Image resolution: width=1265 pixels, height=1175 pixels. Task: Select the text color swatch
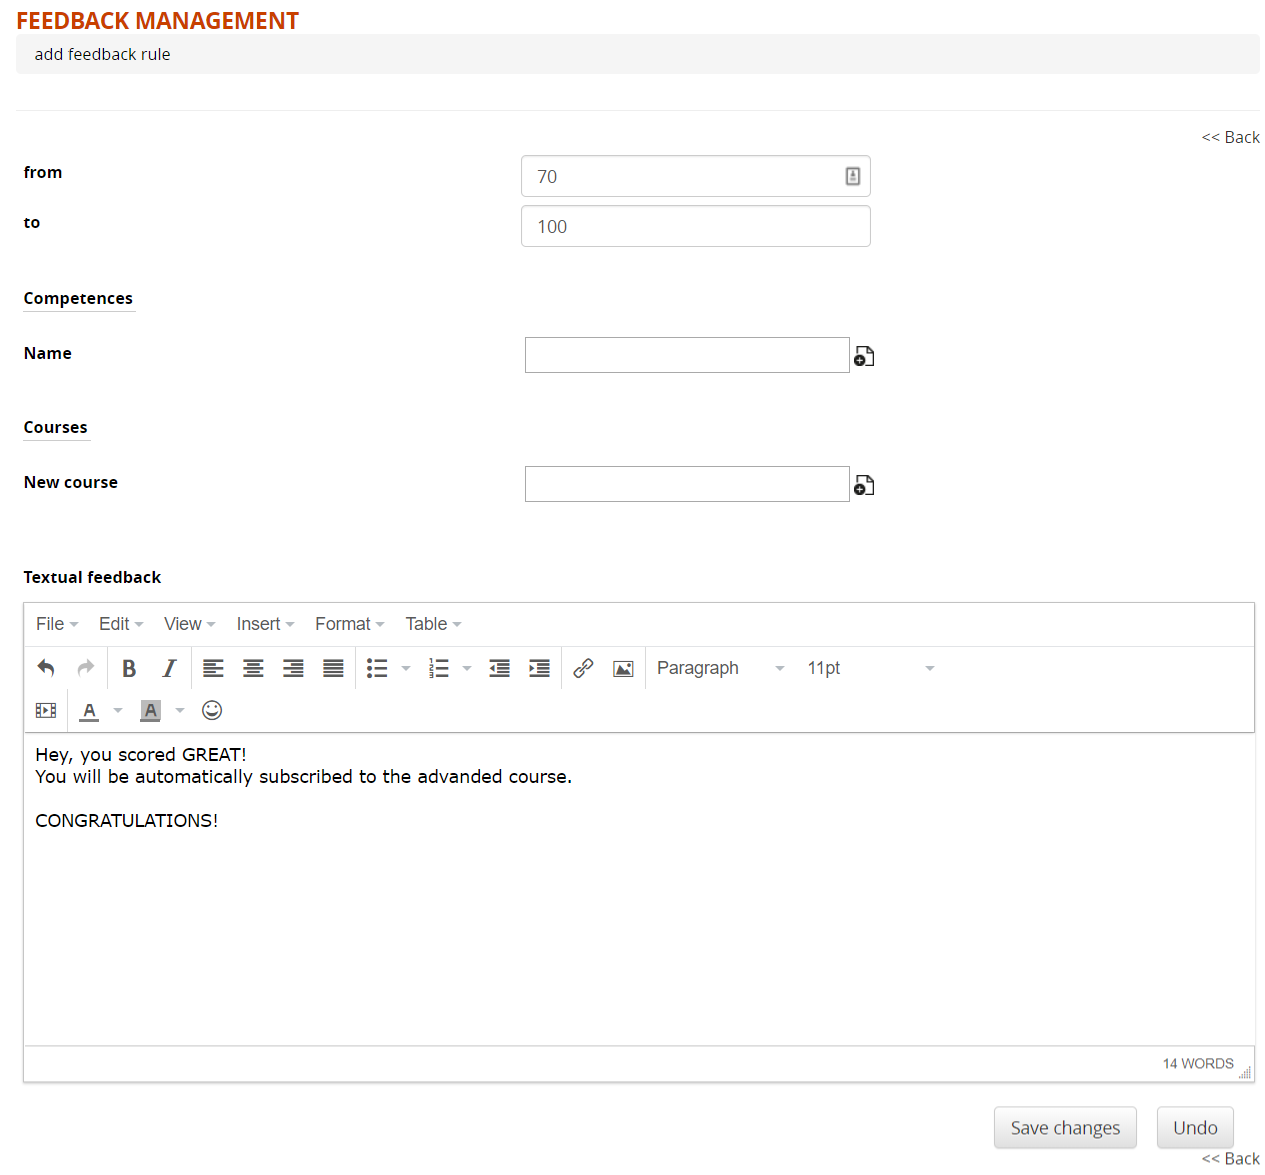88,710
